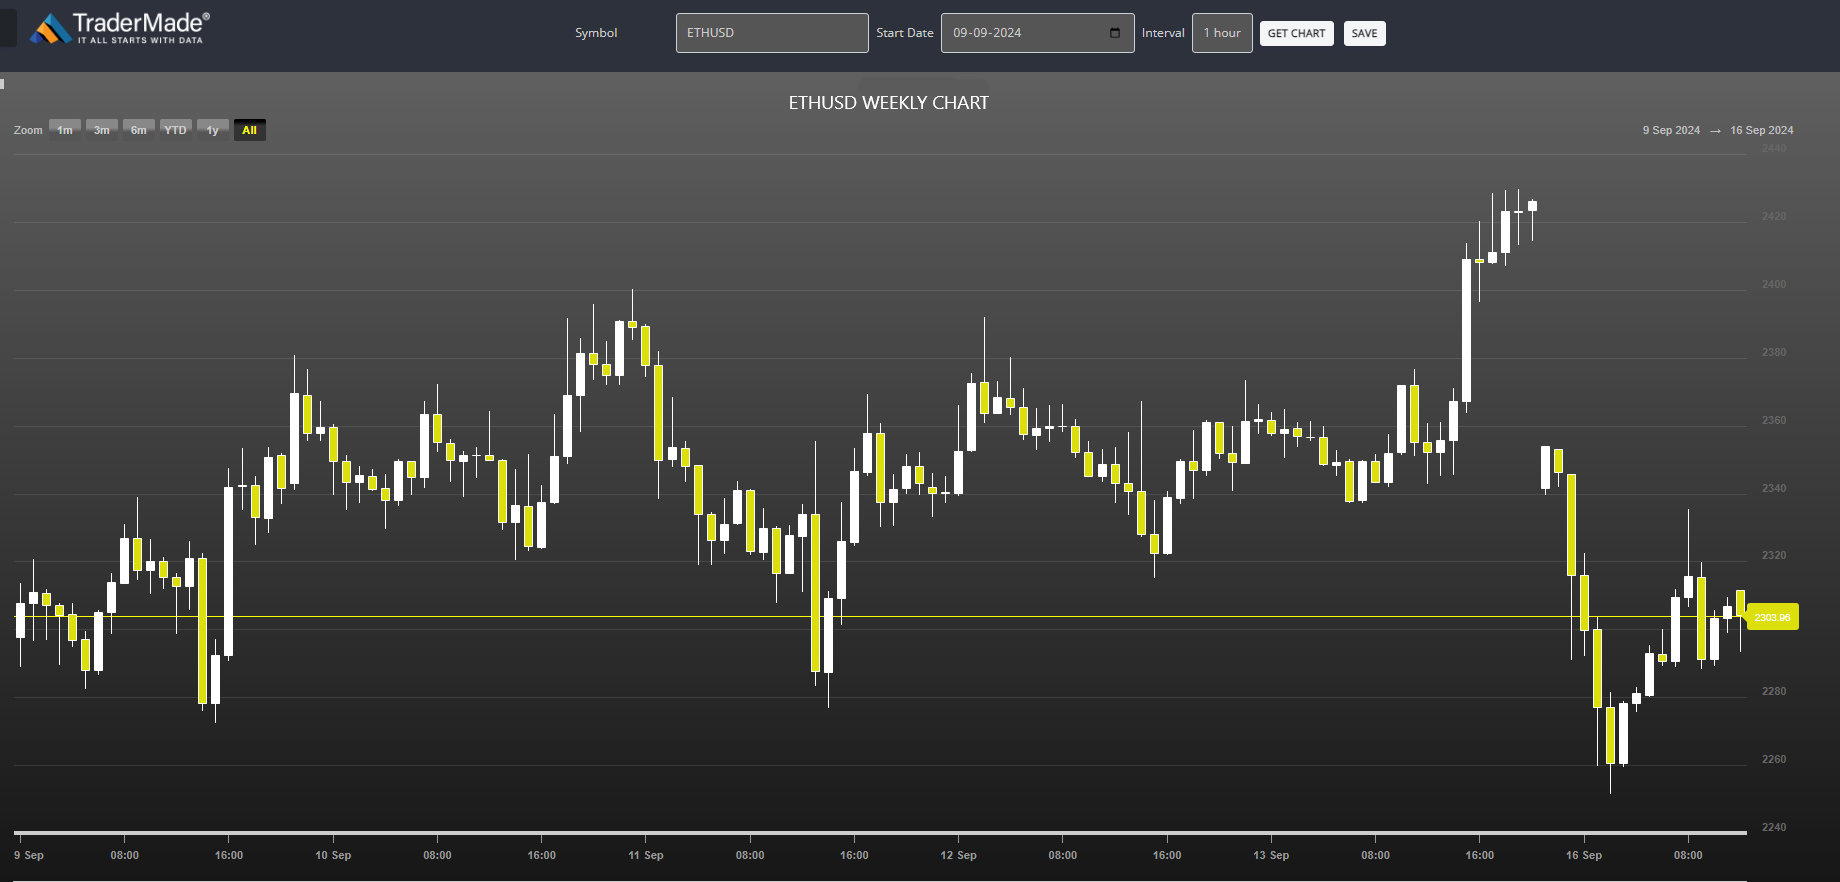Viewport: 1840px width, 882px height.
Task: Click the 11 Sep x-axis label
Action: [646, 855]
